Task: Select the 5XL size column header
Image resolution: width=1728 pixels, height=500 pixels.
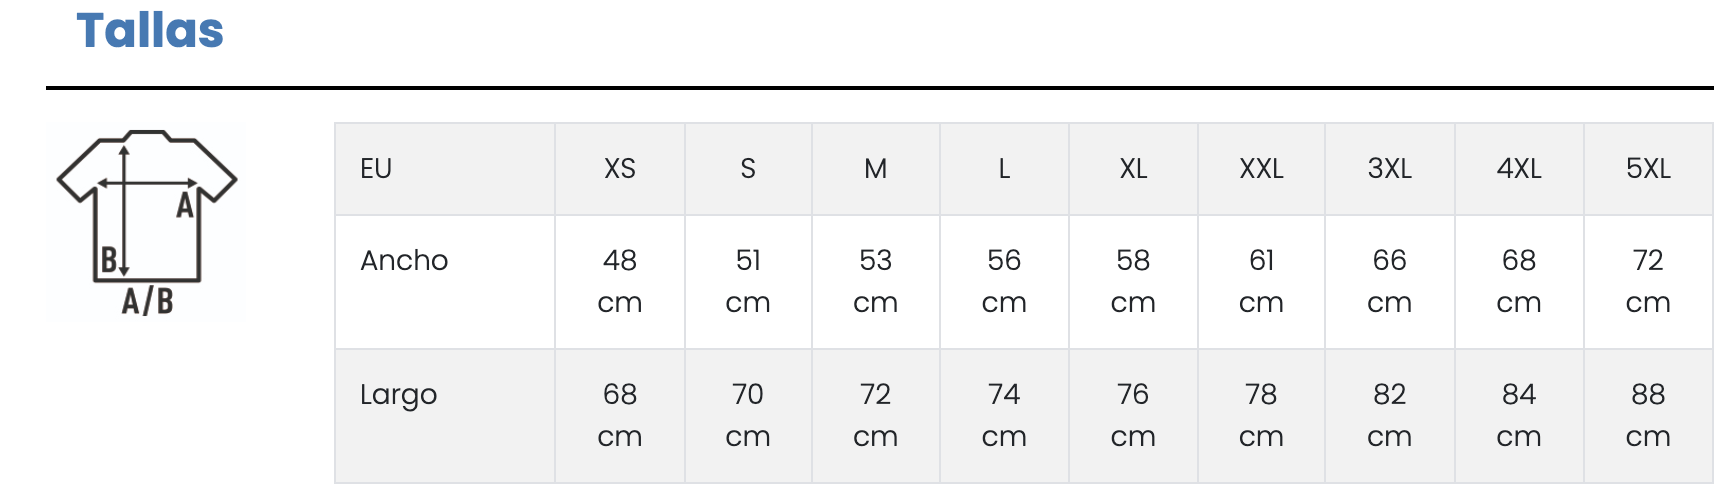Action: click(1648, 169)
